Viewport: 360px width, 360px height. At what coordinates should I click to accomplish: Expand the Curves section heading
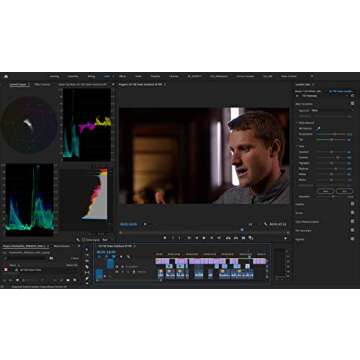click(299, 213)
